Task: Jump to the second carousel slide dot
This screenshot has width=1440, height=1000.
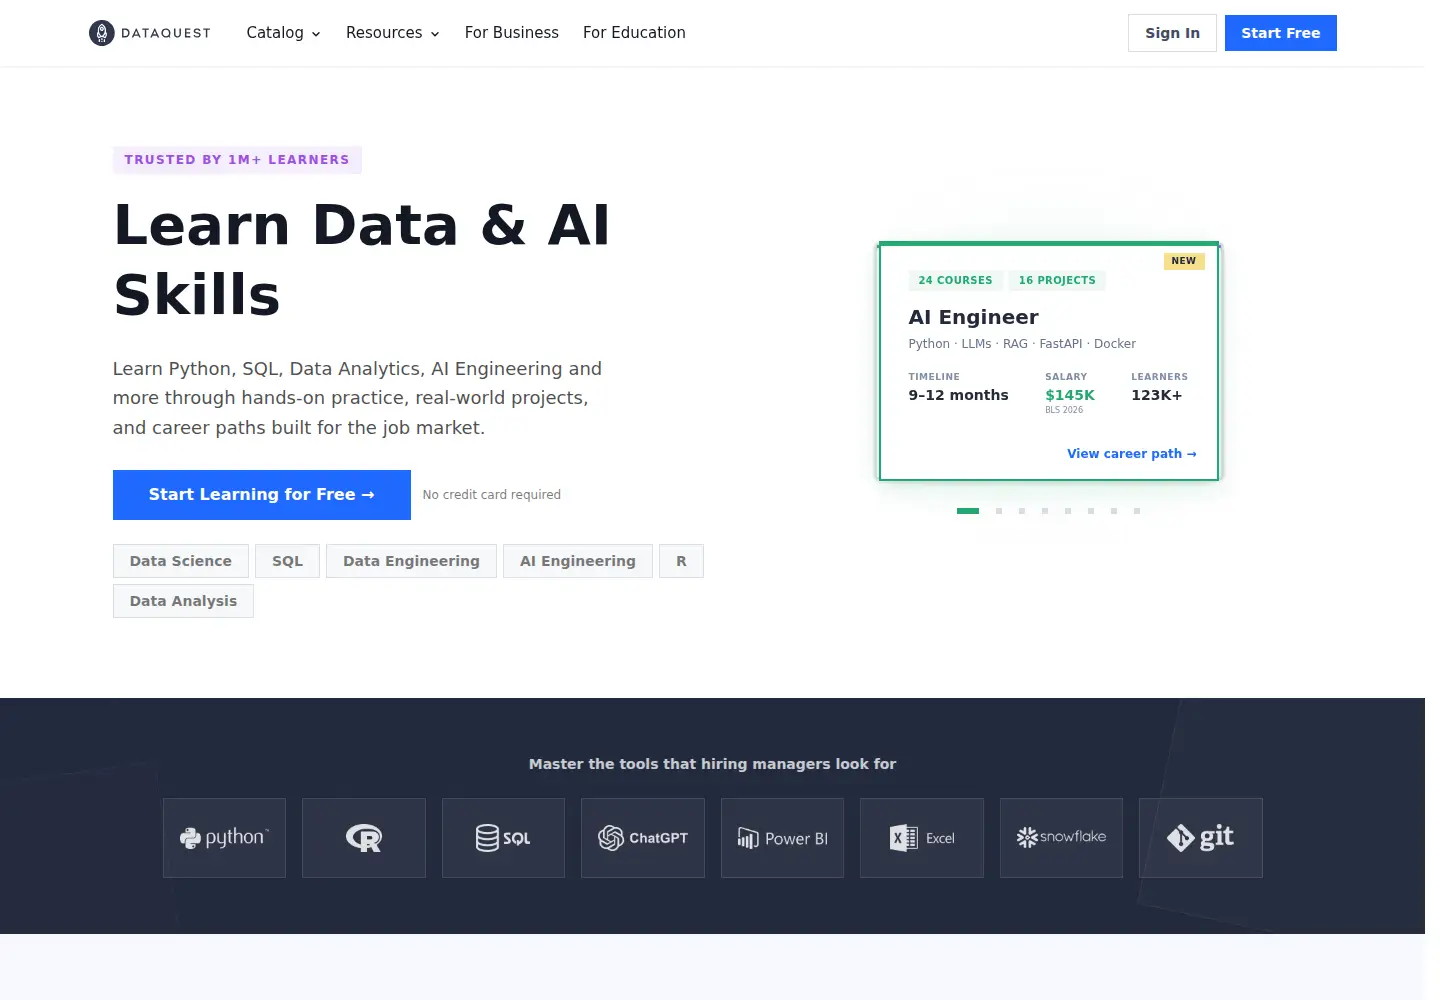Action: pyautogui.click(x=999, y=511)
